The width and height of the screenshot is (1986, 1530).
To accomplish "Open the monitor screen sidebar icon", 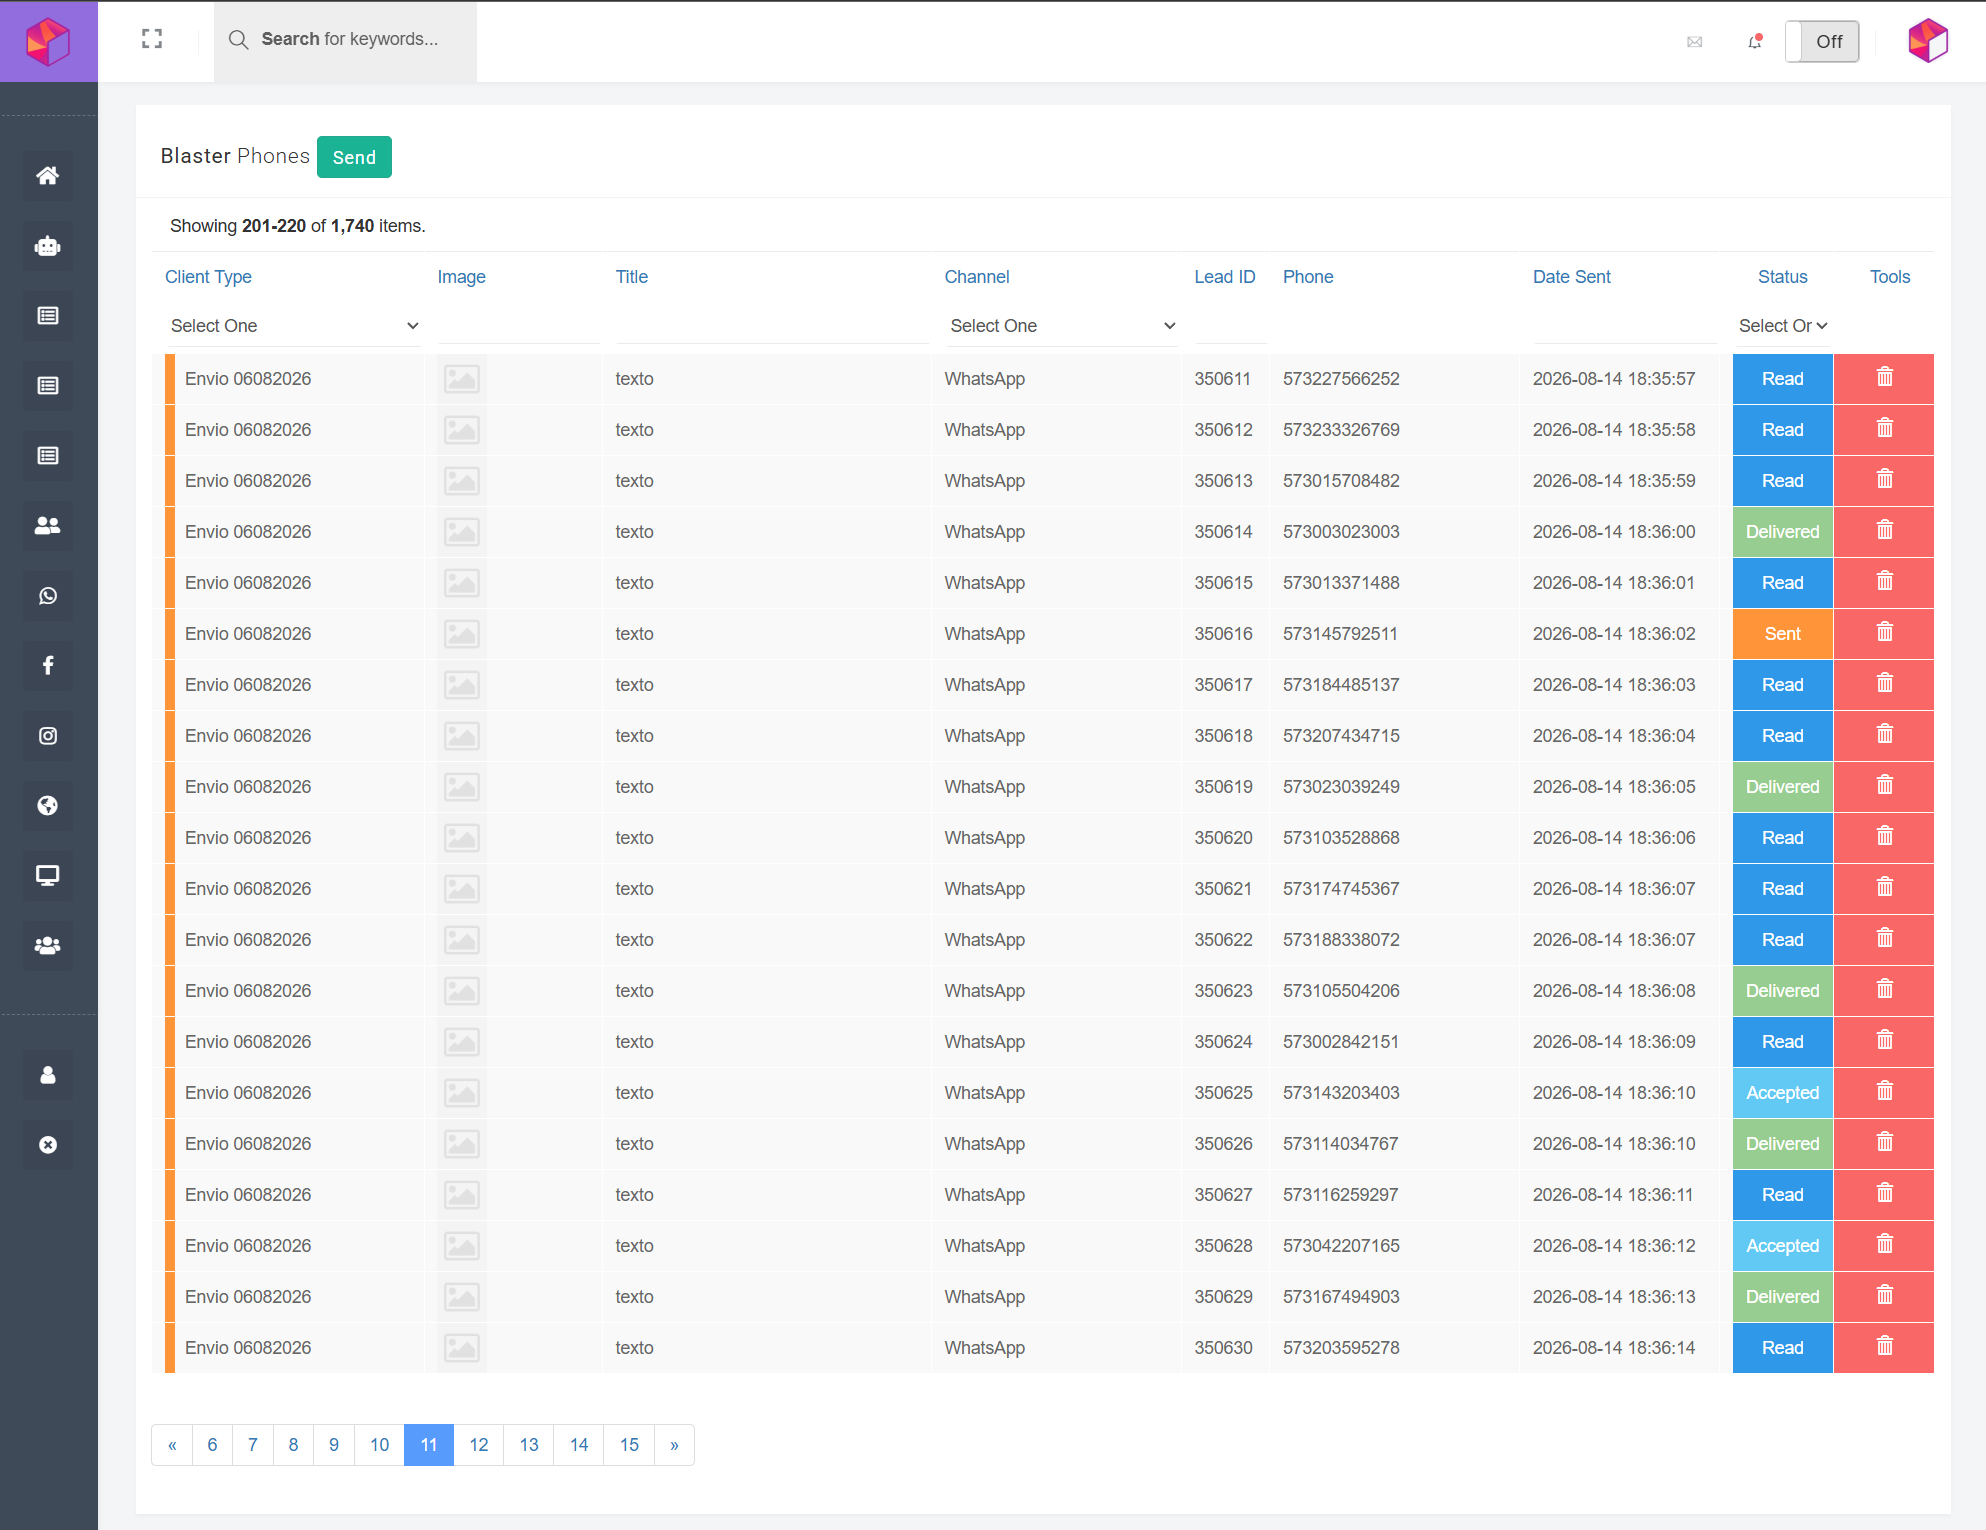I will (47, 876).
